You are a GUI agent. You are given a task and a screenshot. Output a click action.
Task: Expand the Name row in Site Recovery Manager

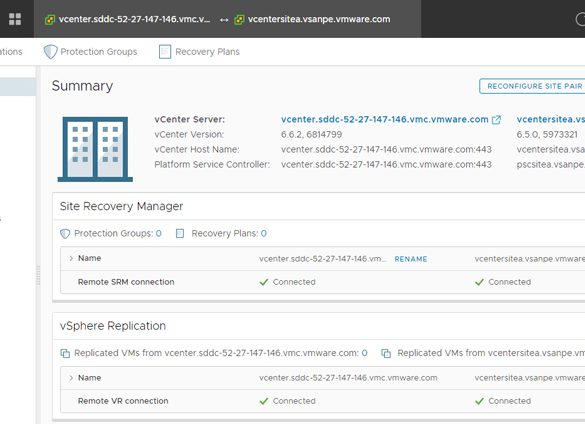[x=71, y=258]
